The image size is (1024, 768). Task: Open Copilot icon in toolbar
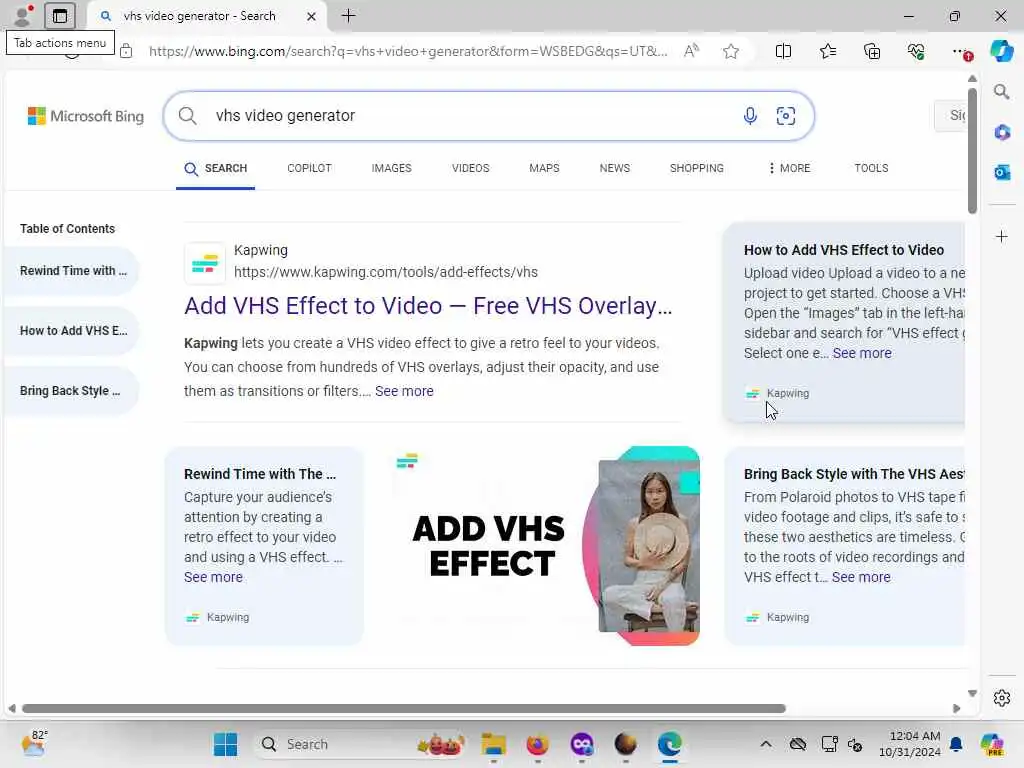coord(1002,51)
